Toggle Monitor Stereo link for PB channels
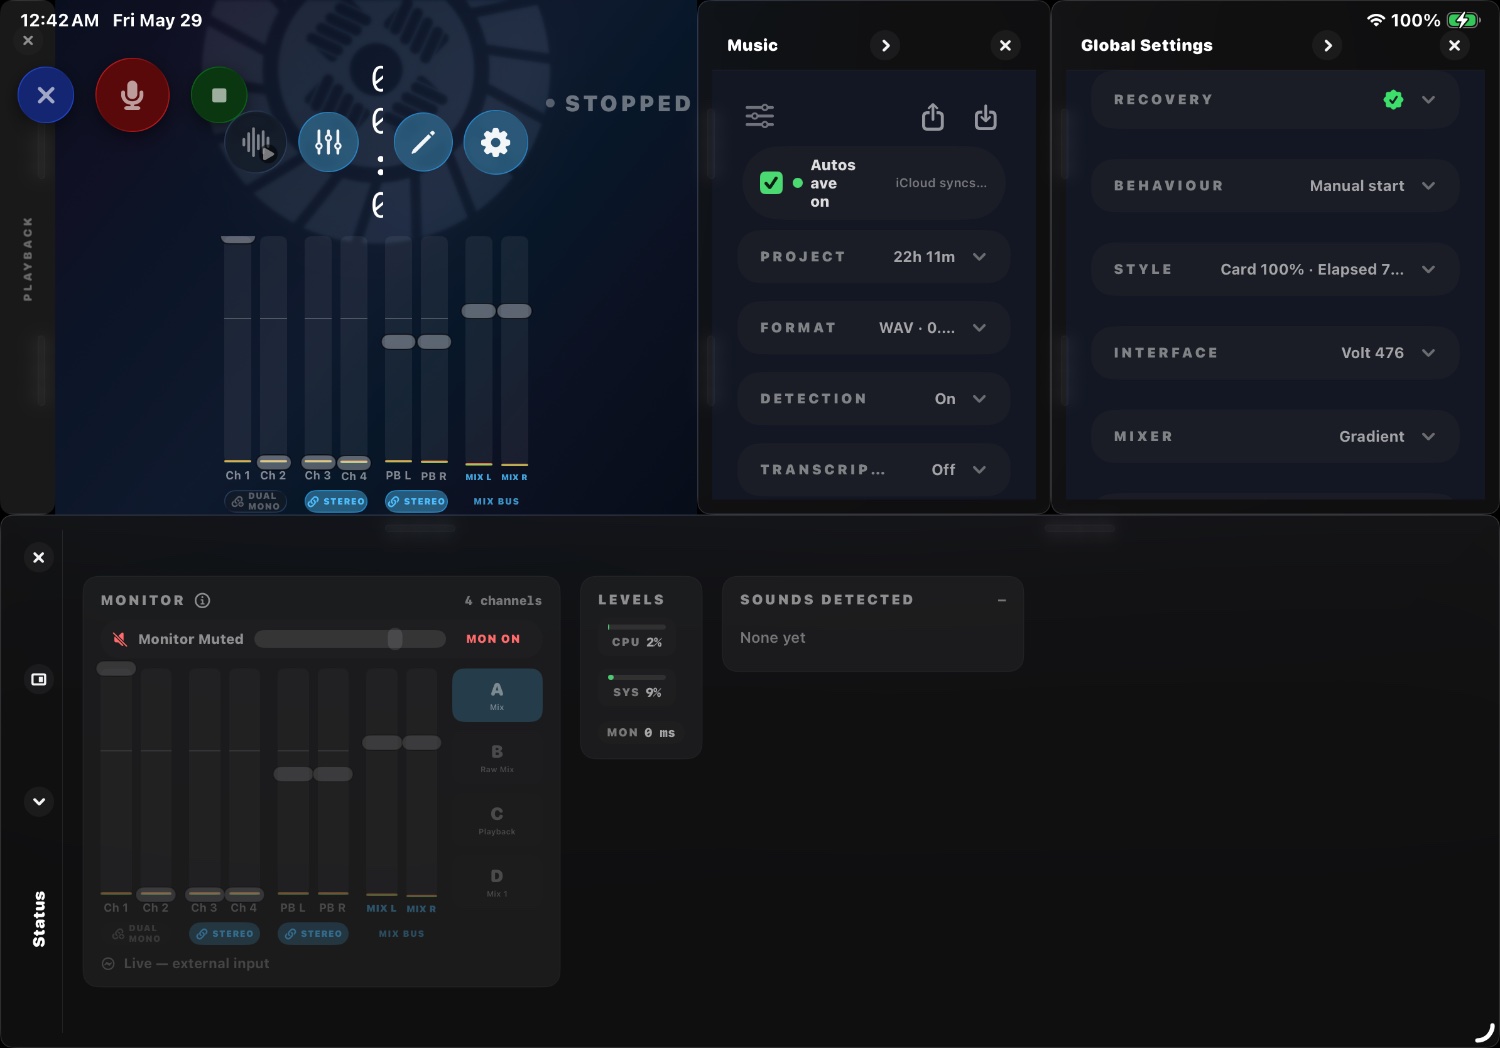 313,934
